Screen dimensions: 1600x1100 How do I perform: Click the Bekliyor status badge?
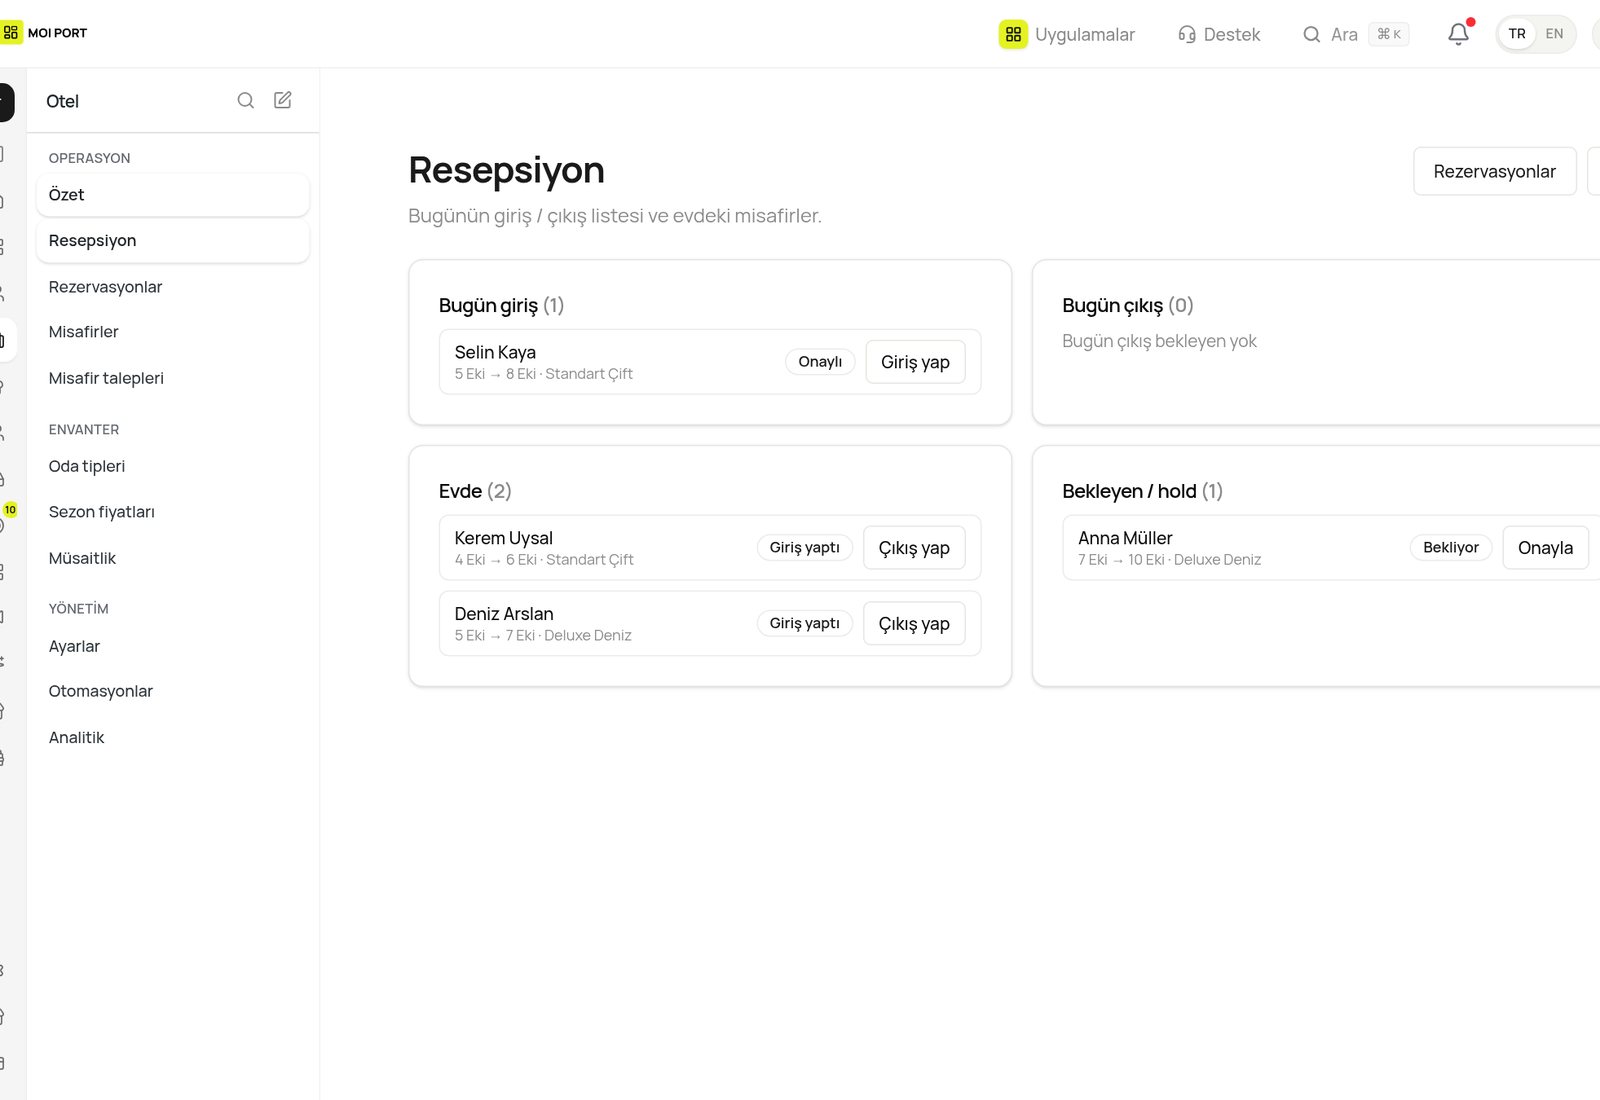click(1451, 547)
